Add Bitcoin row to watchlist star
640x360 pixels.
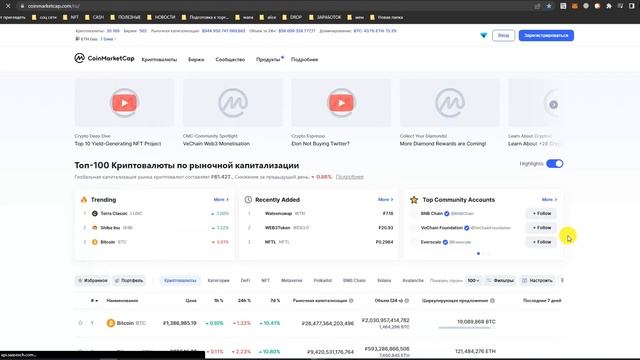80,323
